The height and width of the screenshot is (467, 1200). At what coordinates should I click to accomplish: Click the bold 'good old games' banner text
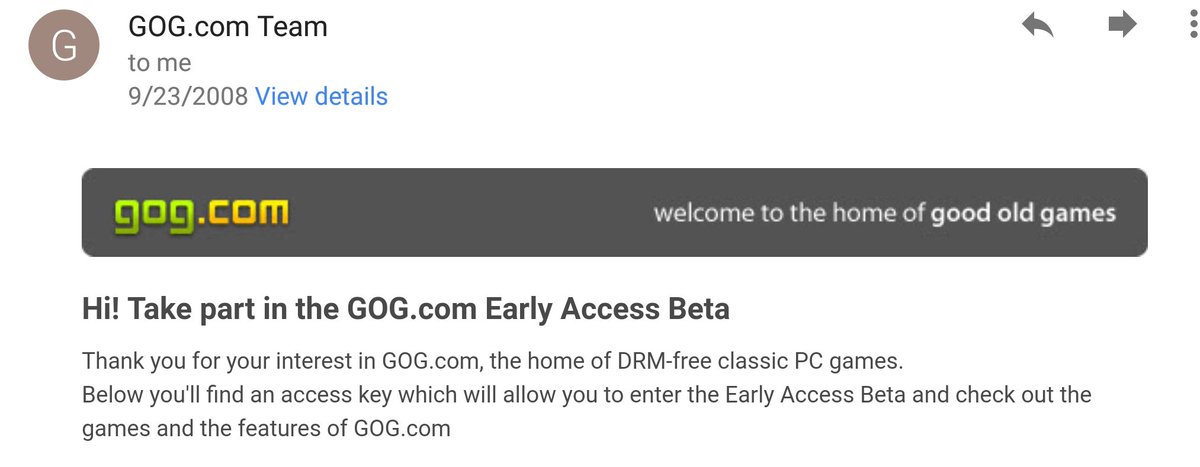click(x=1023, y=214)
